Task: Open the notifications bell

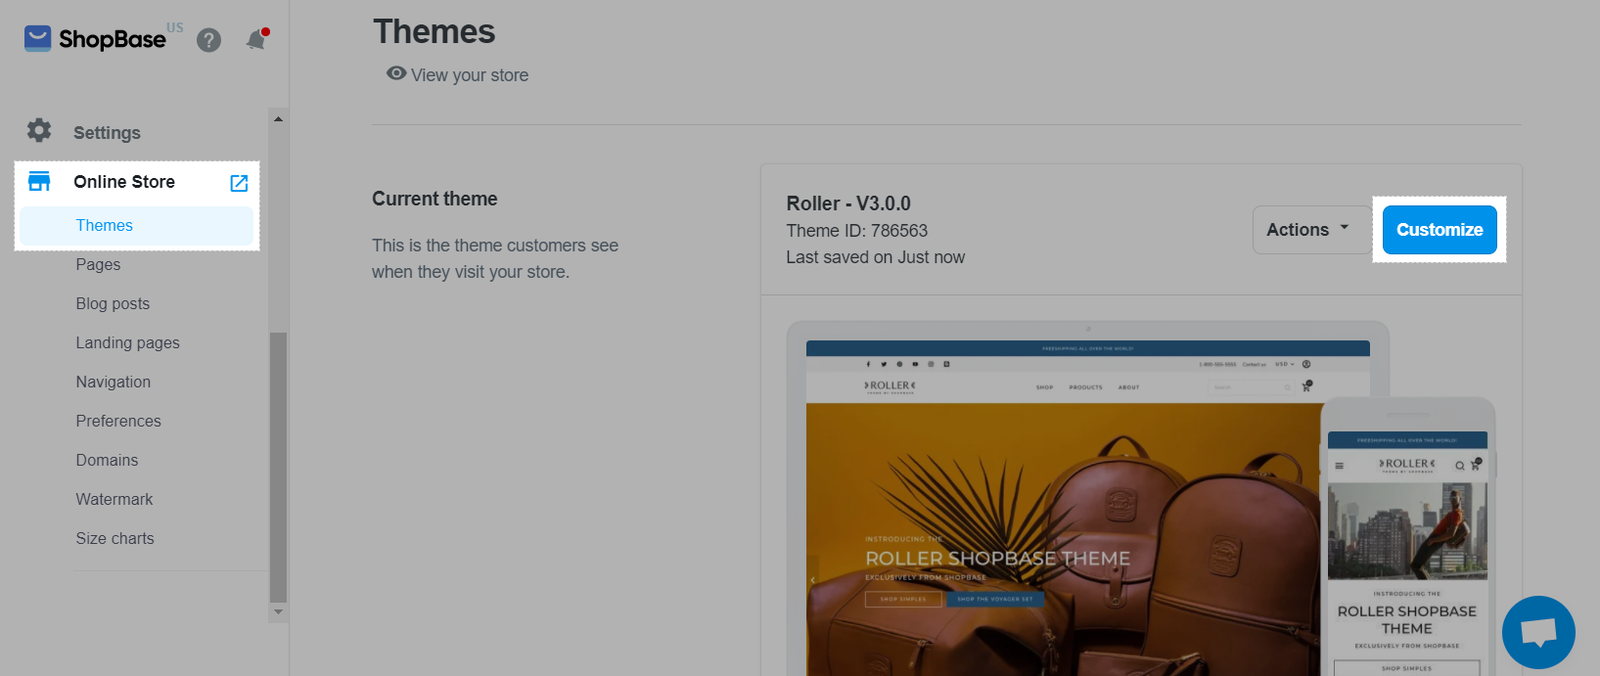Action: pos(257,39)
